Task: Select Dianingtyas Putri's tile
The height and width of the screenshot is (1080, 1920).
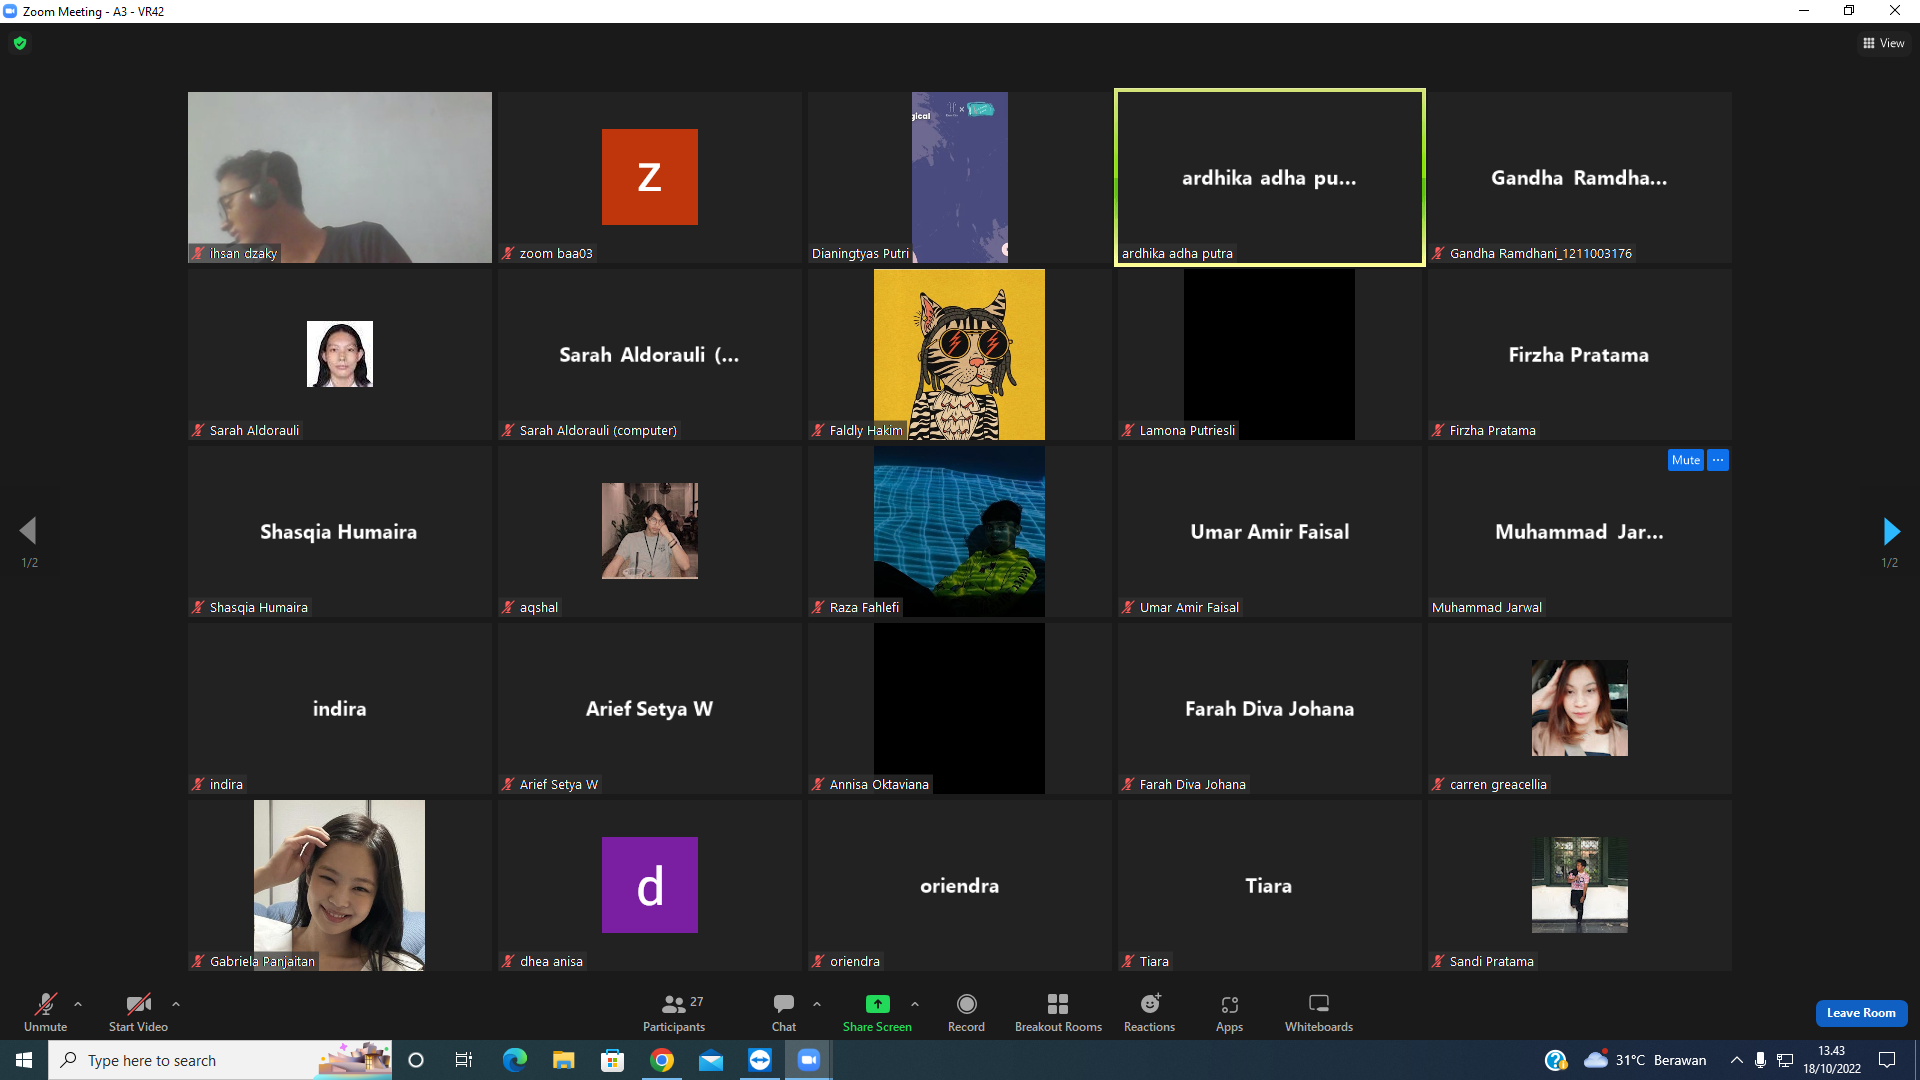Action: (960, 177)
